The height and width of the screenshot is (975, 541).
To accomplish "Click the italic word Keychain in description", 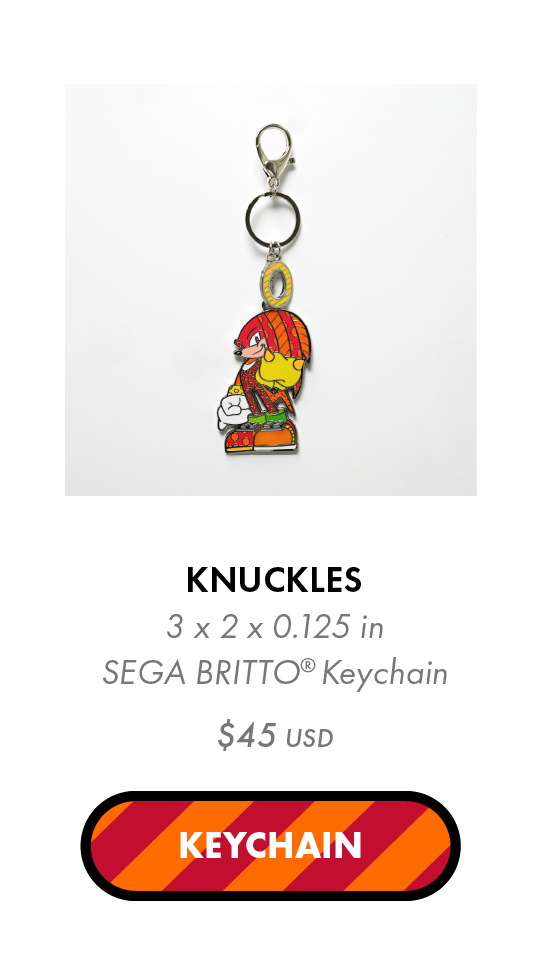I will (x=386, y=675).
